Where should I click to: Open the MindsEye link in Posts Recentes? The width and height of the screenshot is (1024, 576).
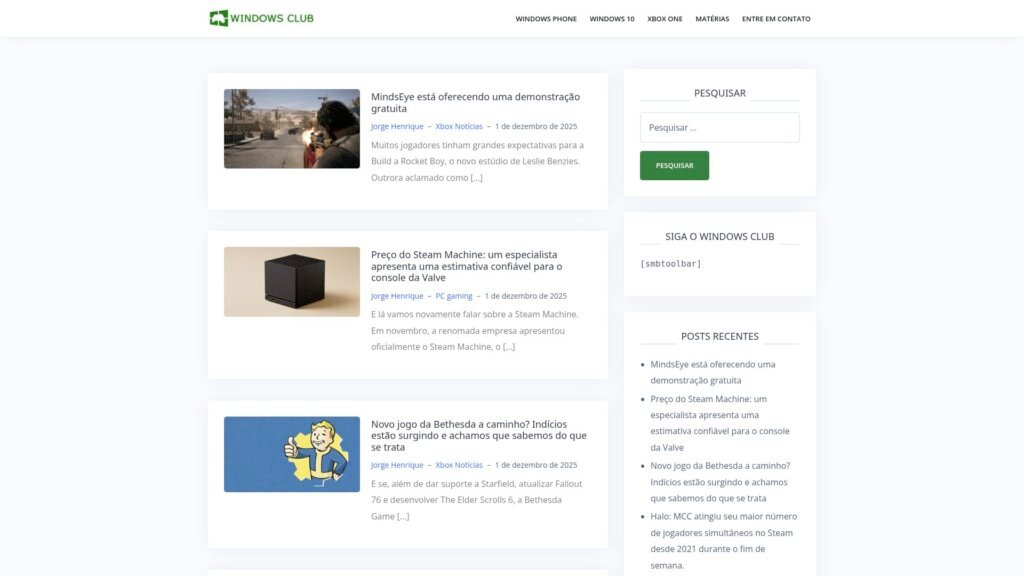click(712, 372)
